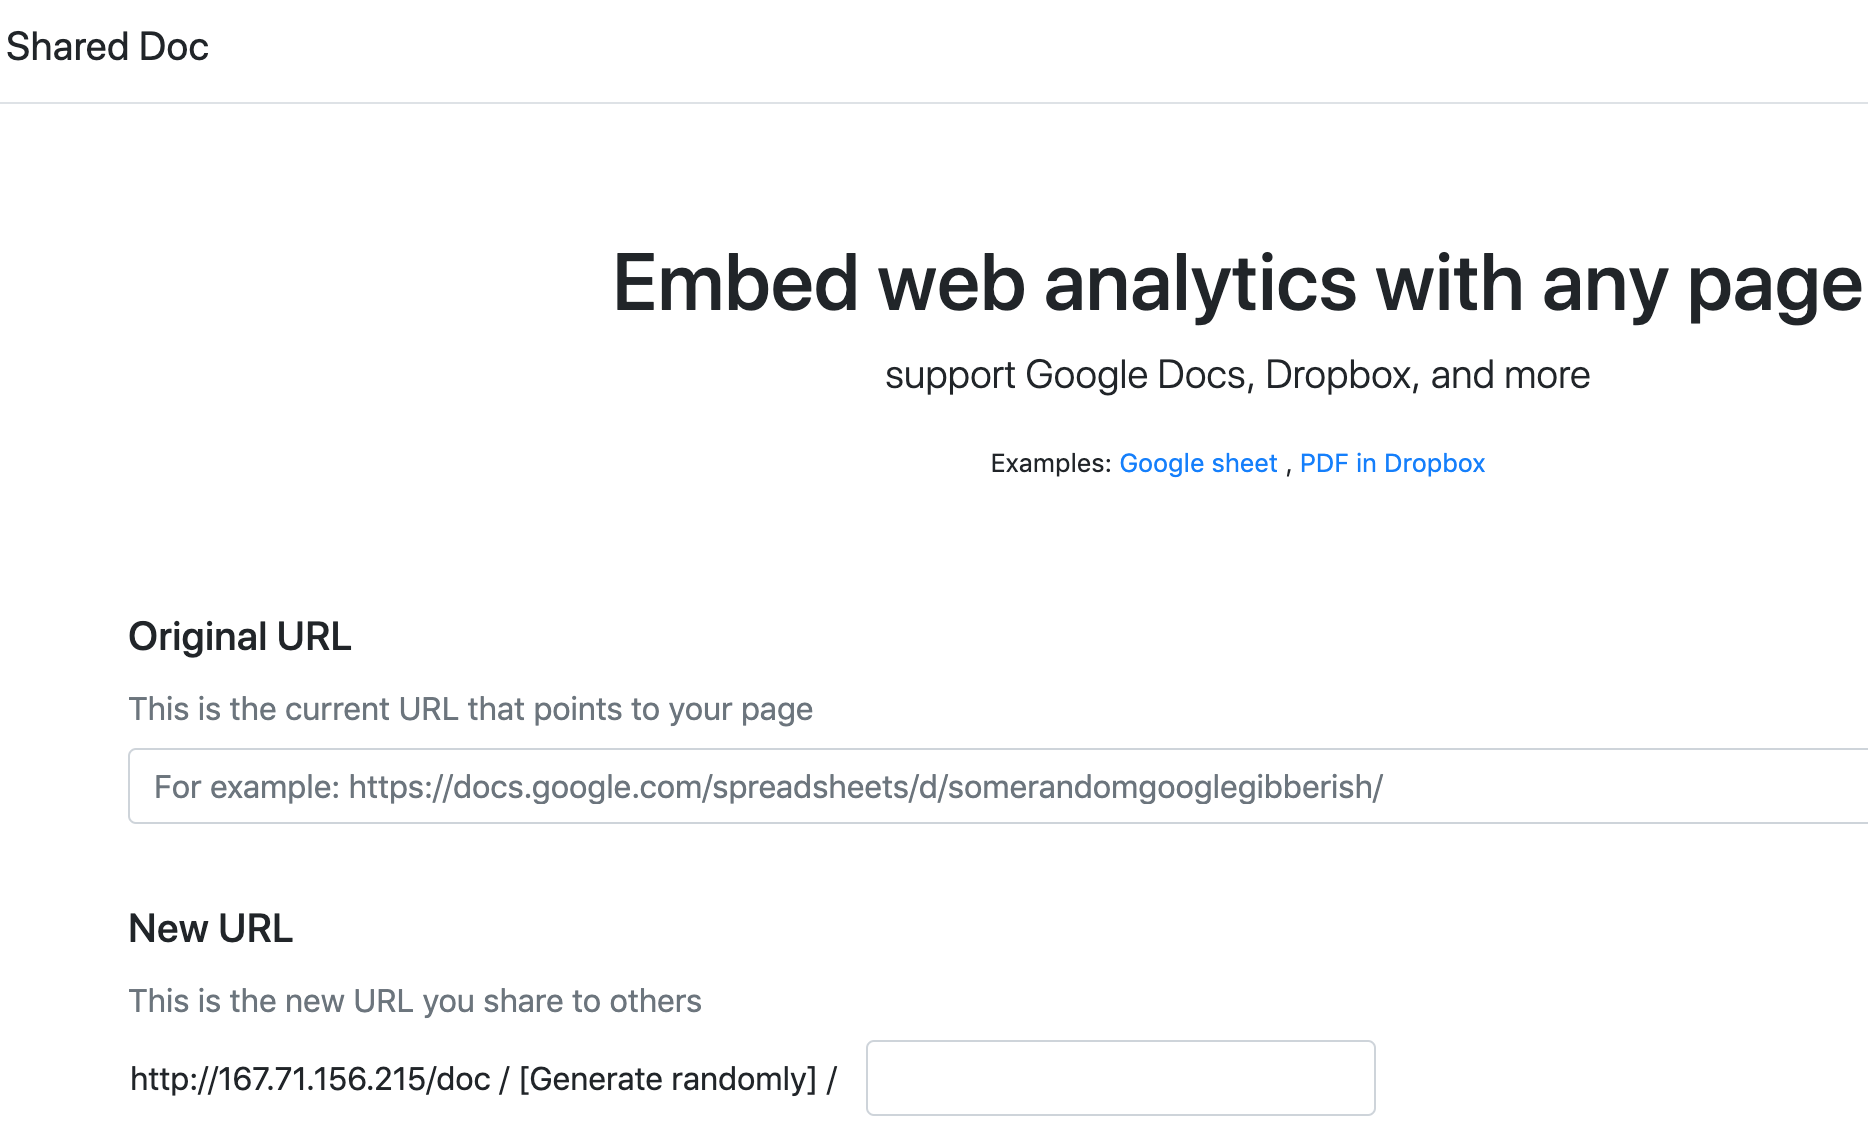
Task: Click the word 'Dropbox' in the subtitle
Action: 1339,375
